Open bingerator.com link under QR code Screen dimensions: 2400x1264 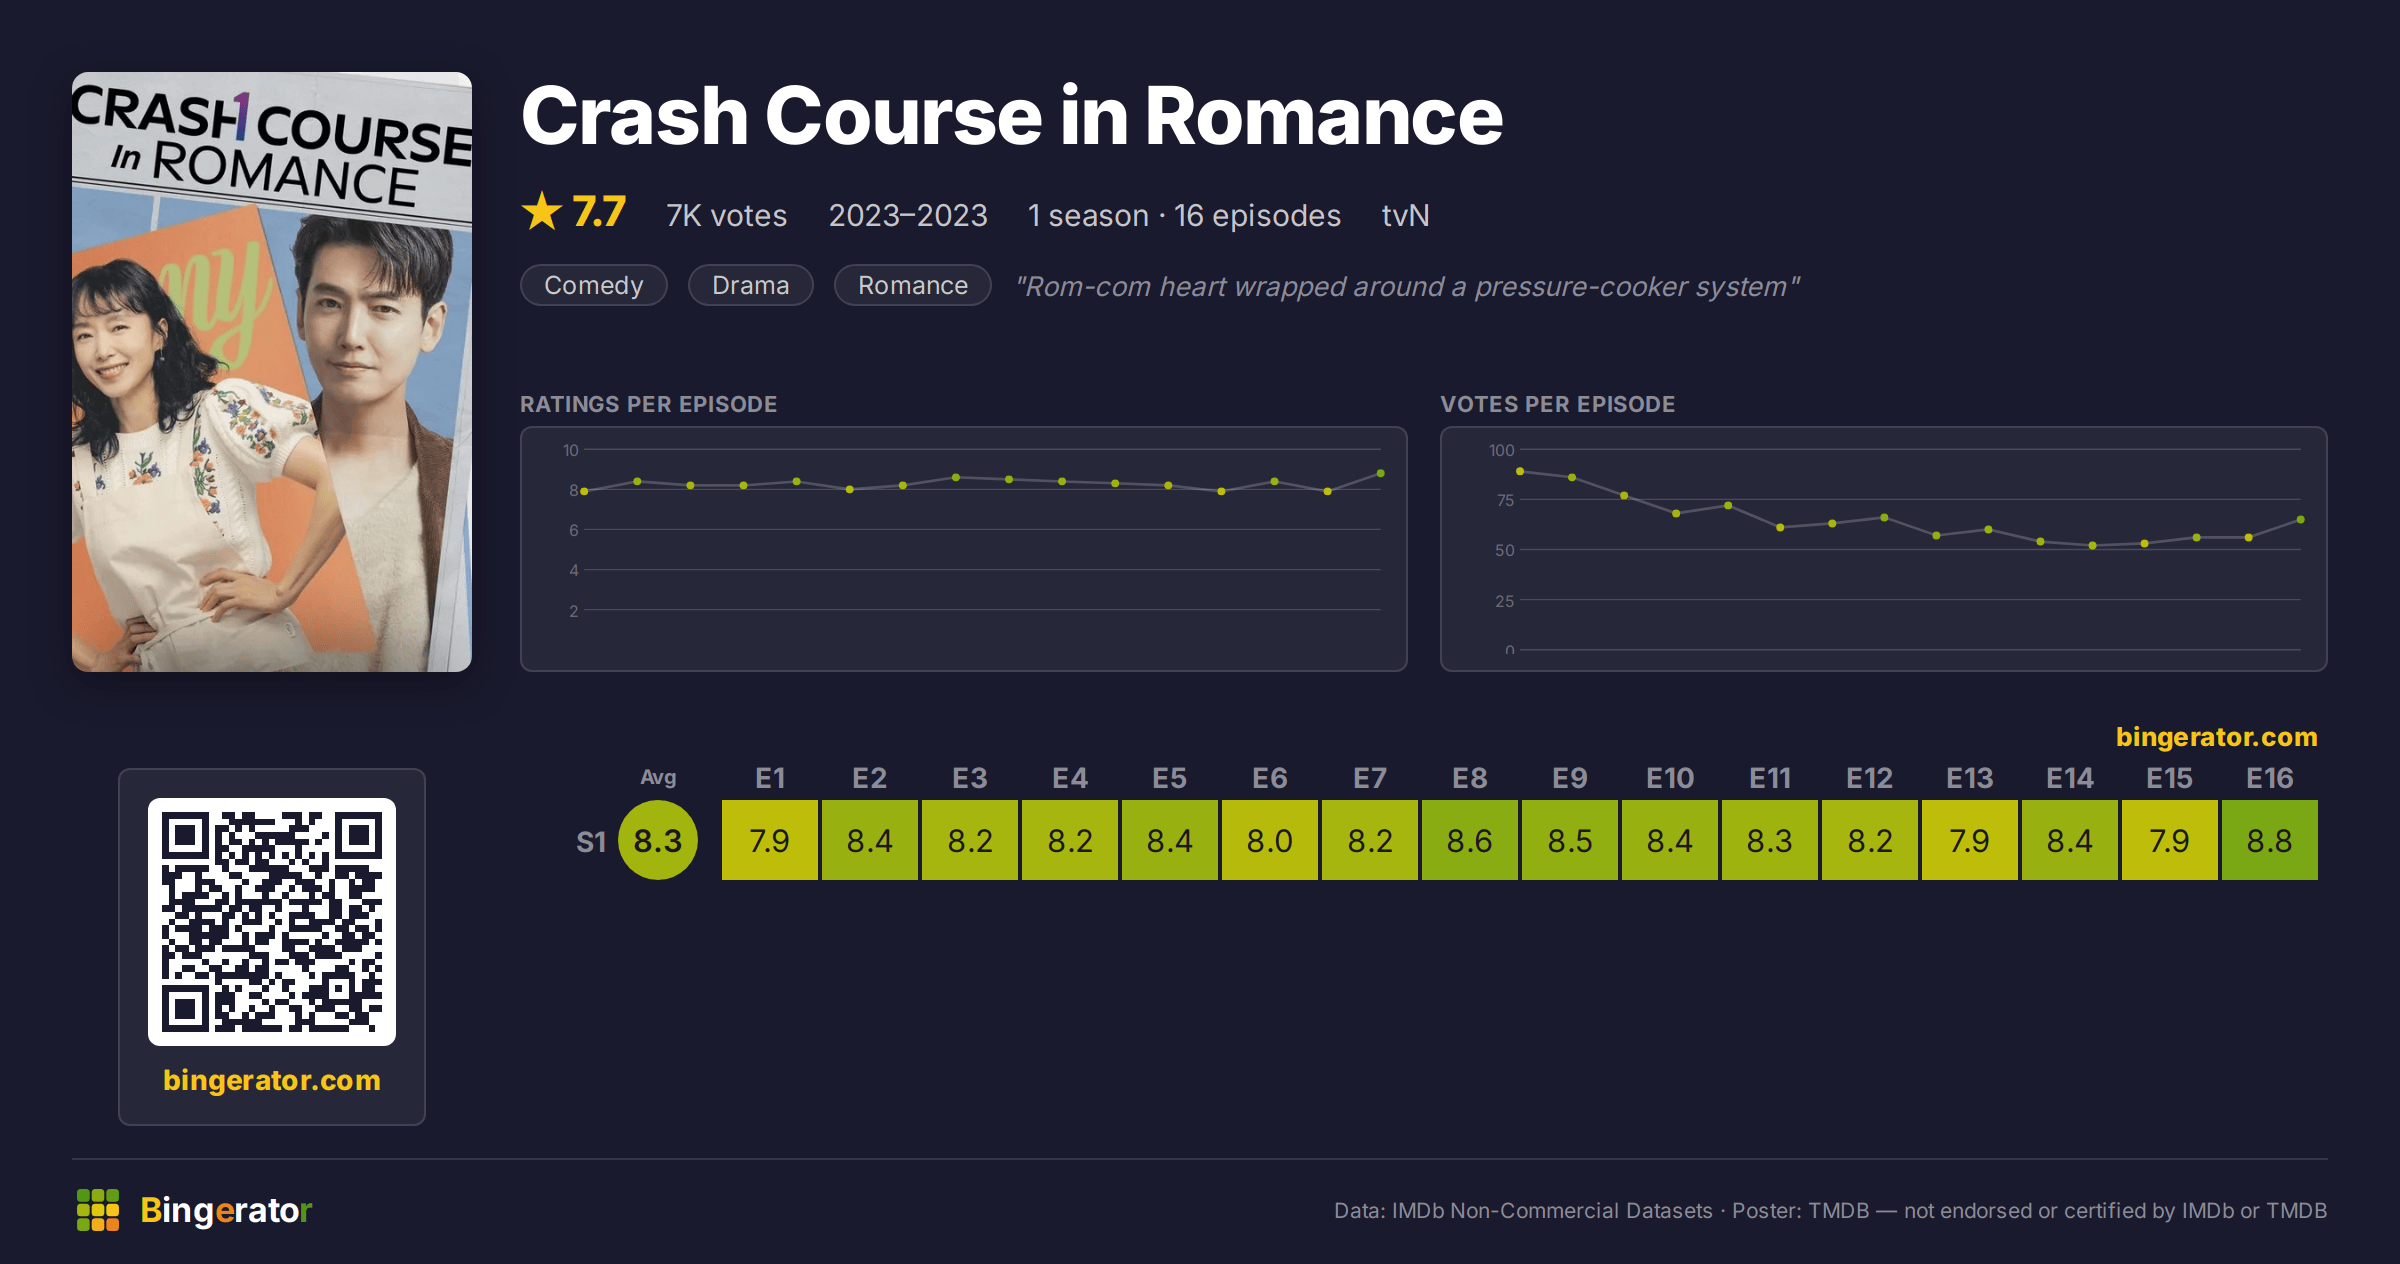coord(272,1080)
